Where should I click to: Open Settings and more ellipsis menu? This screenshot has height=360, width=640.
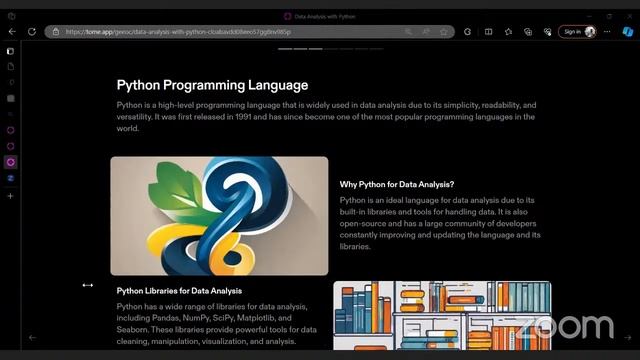click(x=607, y=31)
